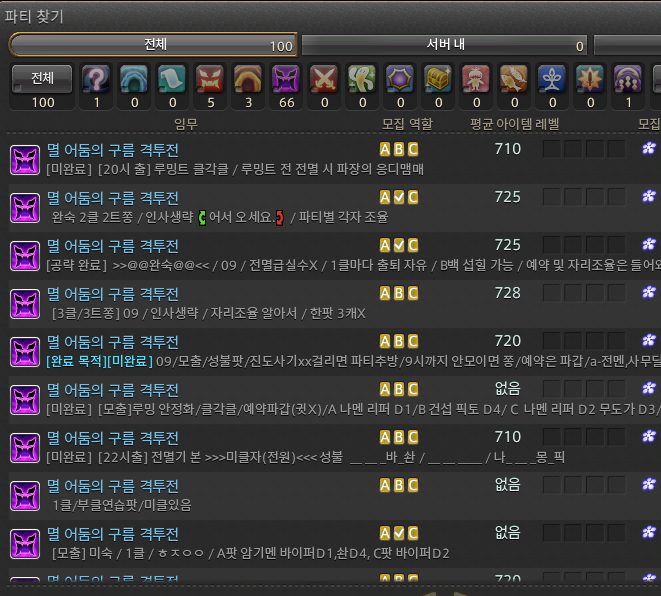
Task: Switch to the 전체 tab showing 100
Action: click(x=153, y=45)
